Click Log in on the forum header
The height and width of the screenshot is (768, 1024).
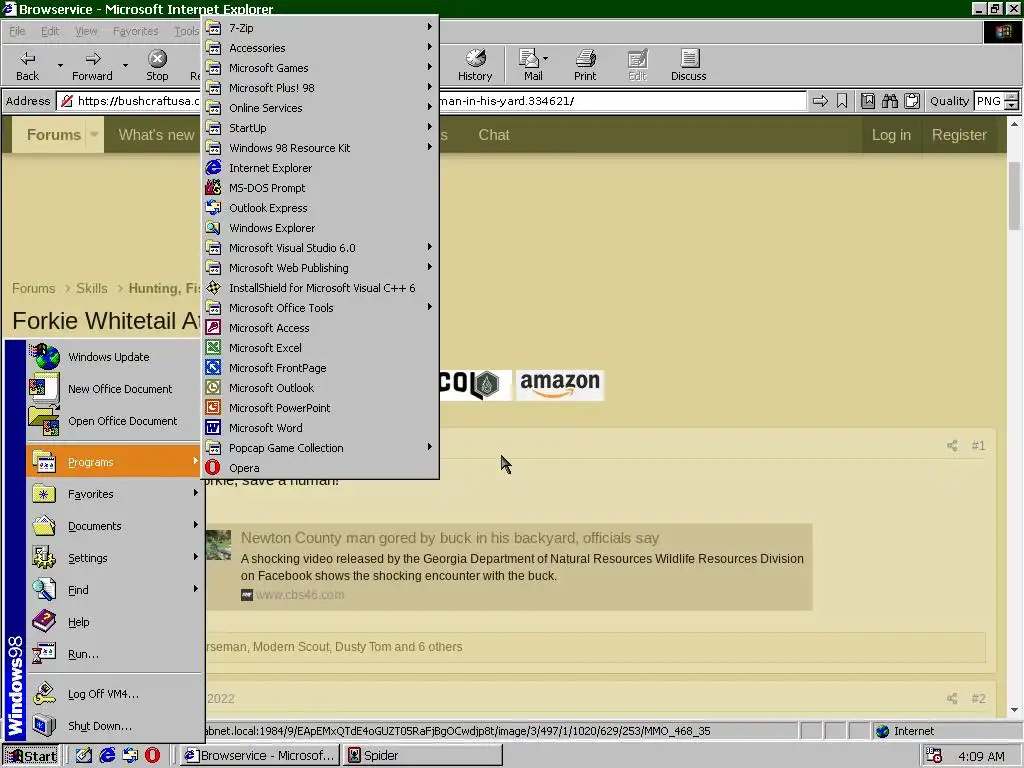[891, 135]
